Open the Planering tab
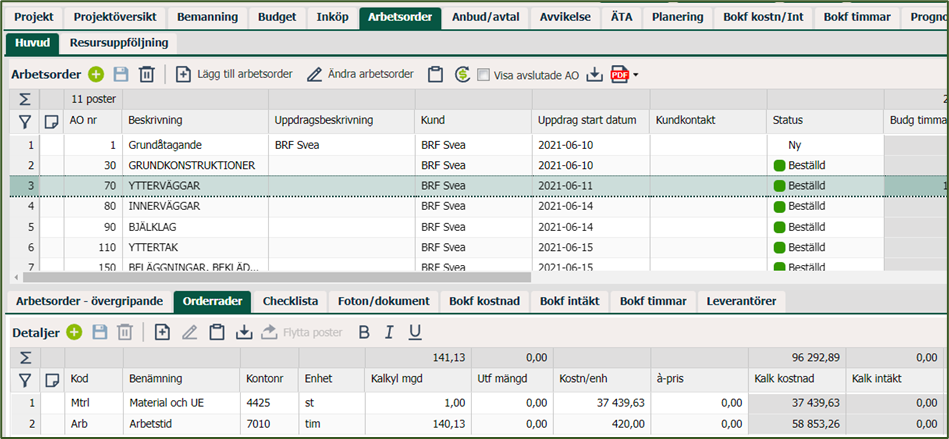 point(678,17)
